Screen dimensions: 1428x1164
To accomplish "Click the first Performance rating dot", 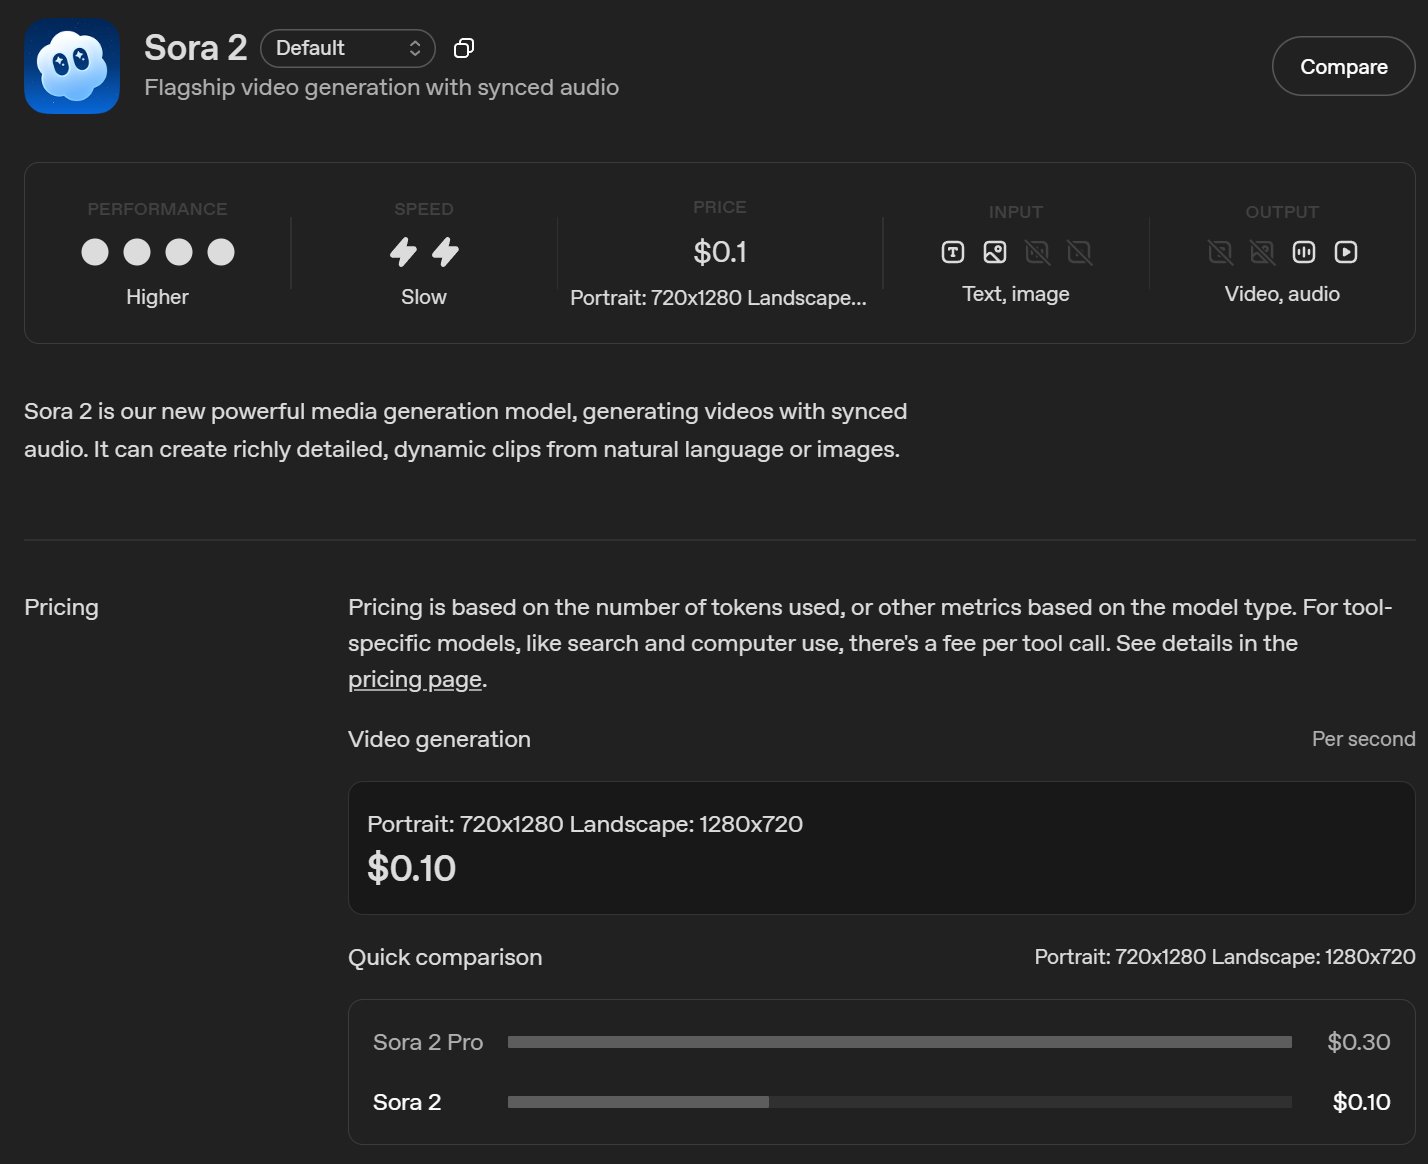I will 95,252.
